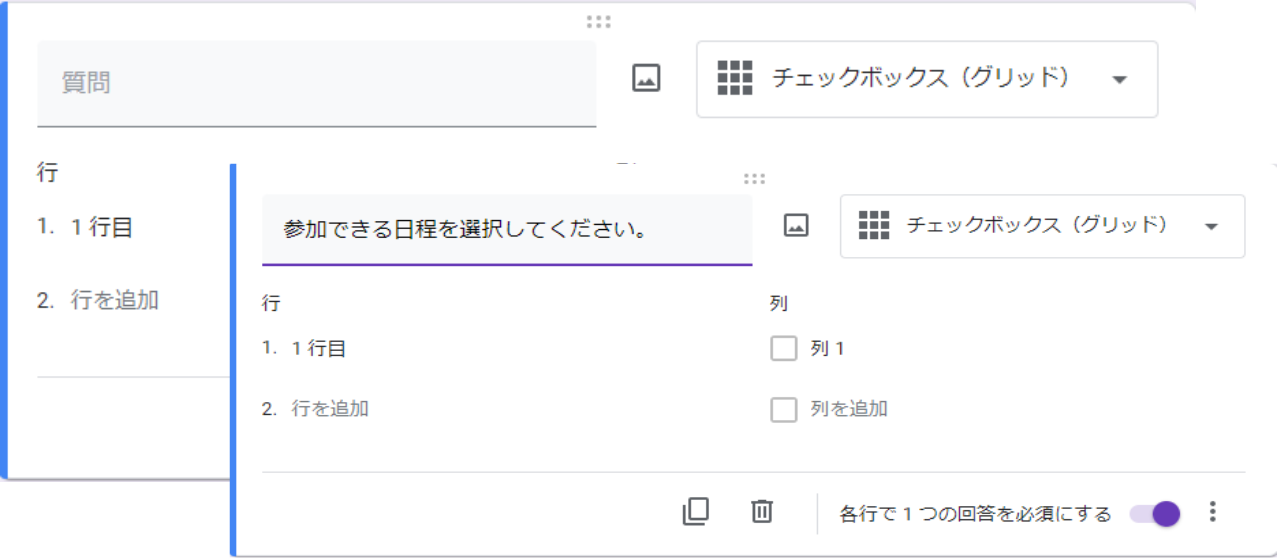Click the 列を追加 checkbox
The image size is (1277, 558).
(x=784, y=409)
